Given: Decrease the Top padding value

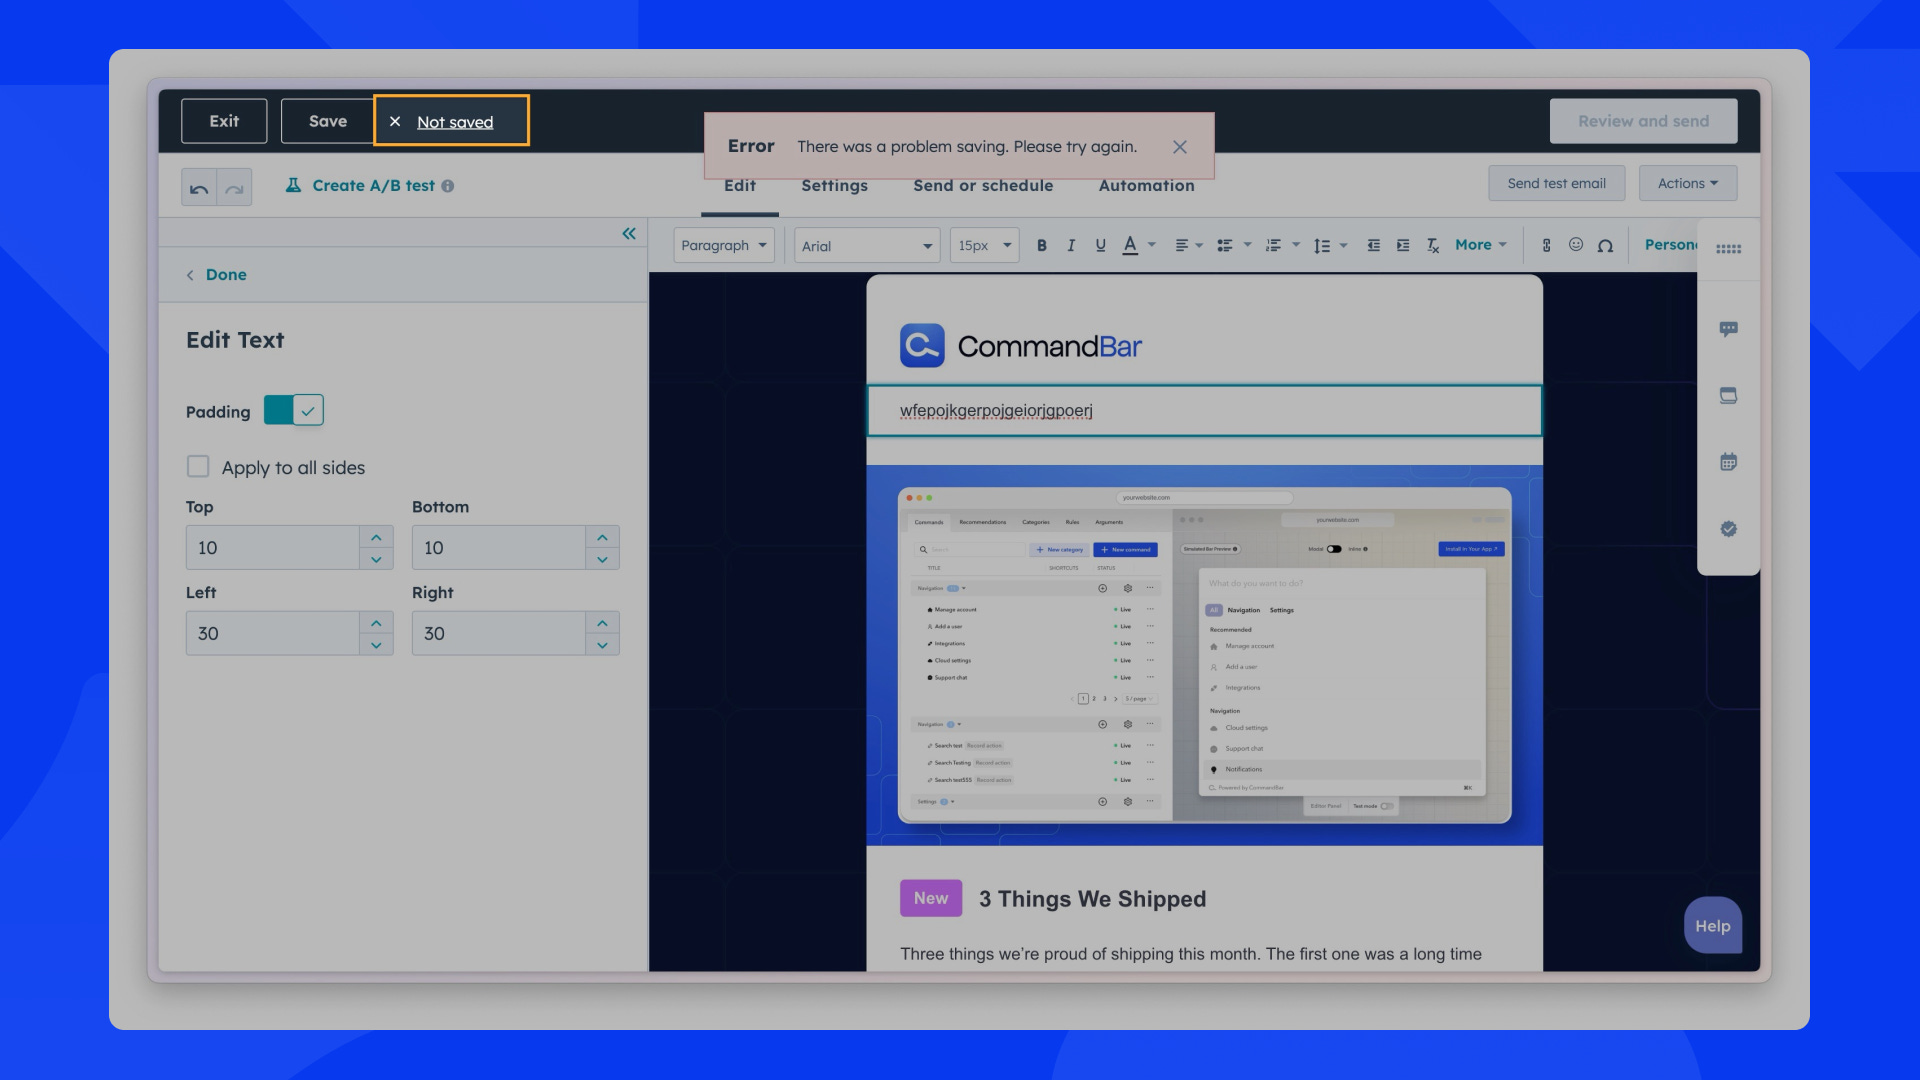Looking at the screenshot, I should pyautogui.click(x=376, y=559).
